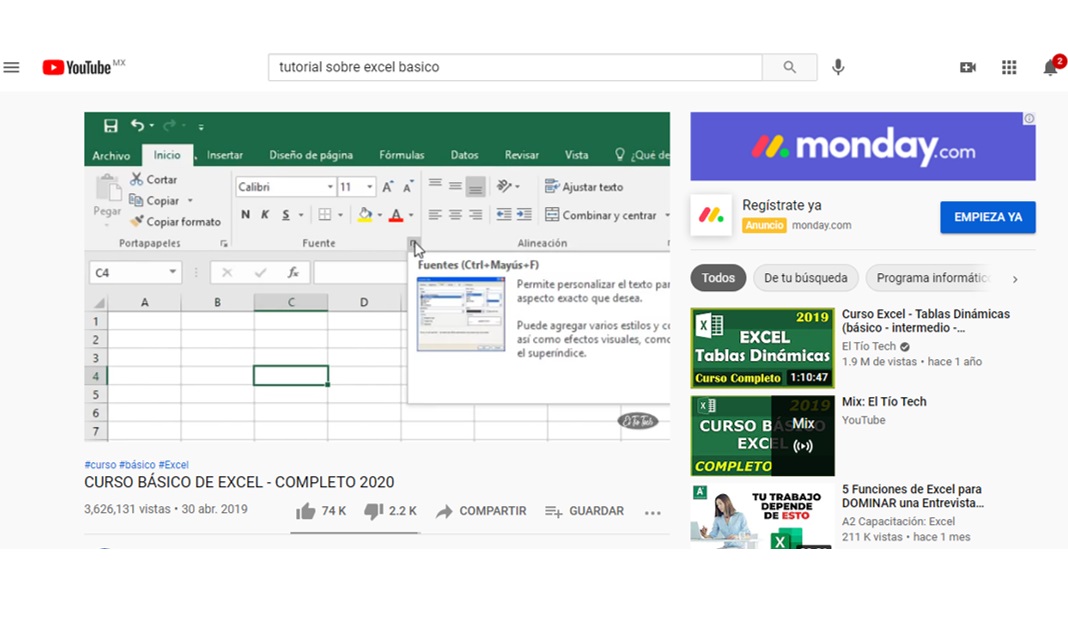1068x623 pixels.
Task: Open the El Tío Tech channel name
Action: [x=869, y=346]
